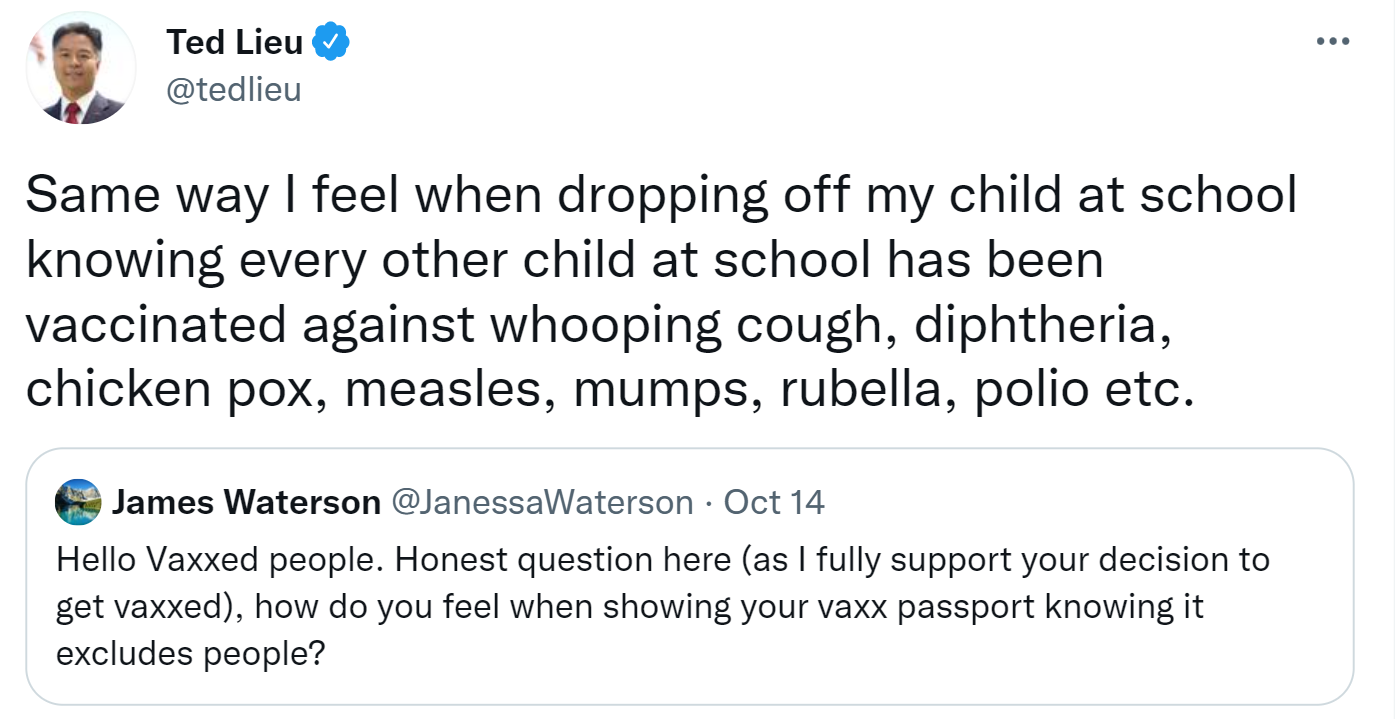Click the line starting "knowing every other child"
The height and width of the screenshot is (719, 1395).
565,261
